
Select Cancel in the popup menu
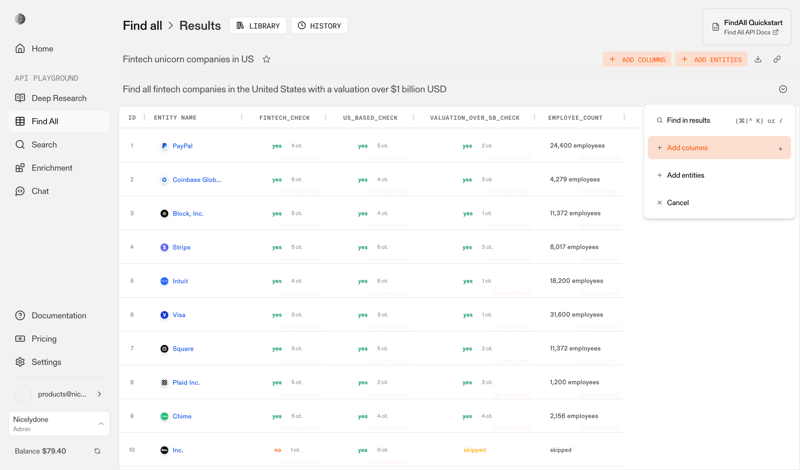pos(677,203)
